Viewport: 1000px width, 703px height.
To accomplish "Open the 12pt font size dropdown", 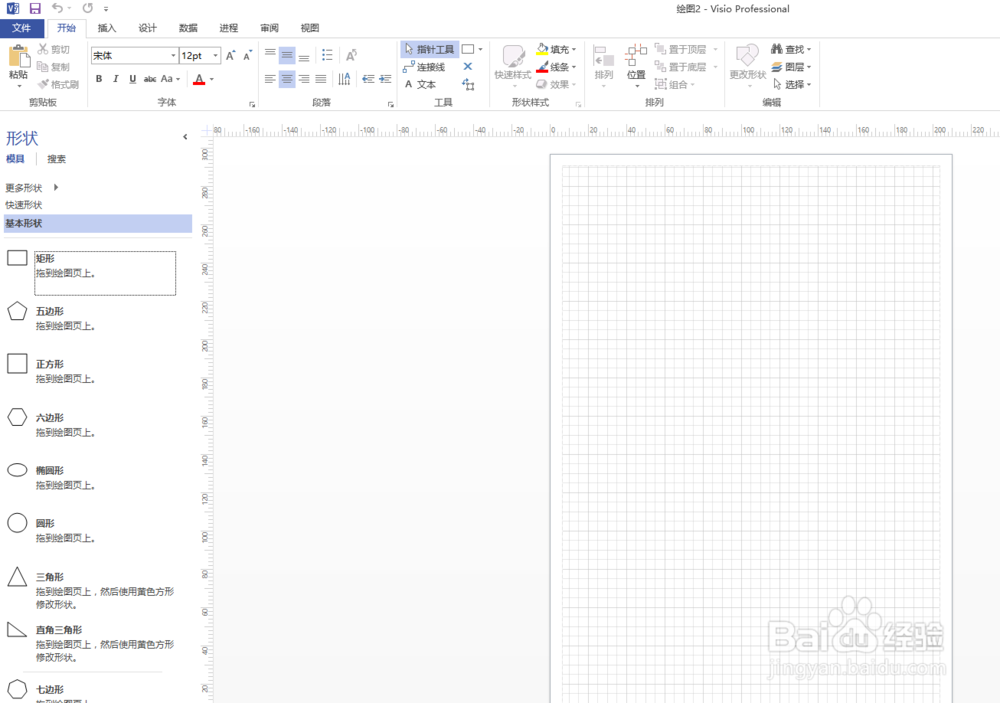I will (216, 56).
